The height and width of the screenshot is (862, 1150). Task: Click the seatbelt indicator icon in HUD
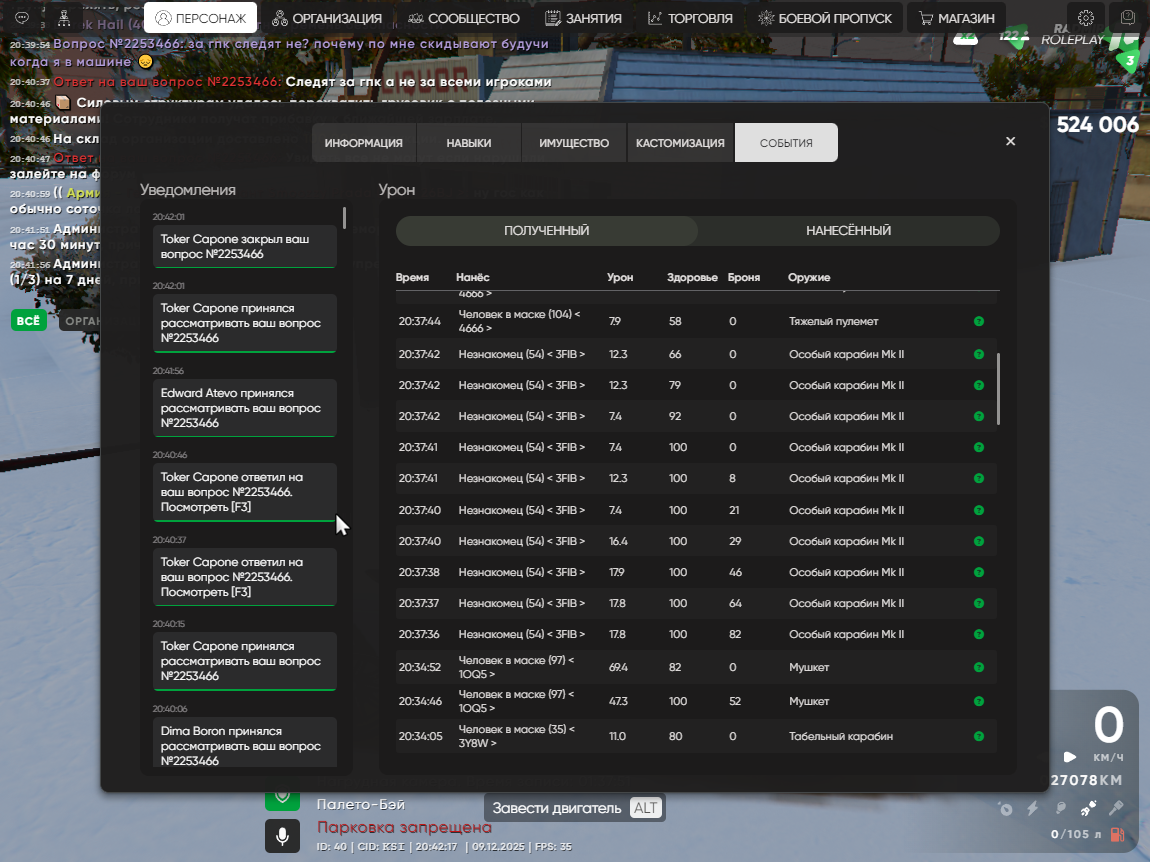pos(1087,808)
